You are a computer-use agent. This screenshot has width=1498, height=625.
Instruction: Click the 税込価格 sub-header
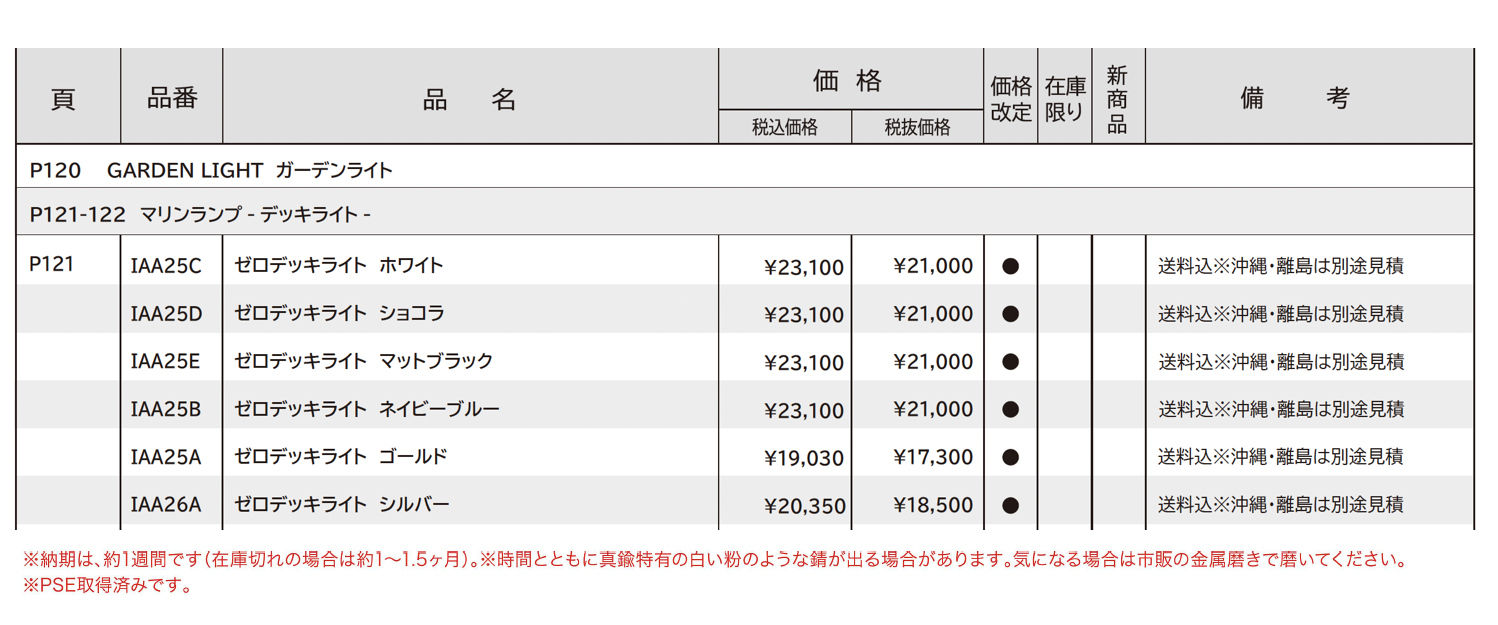785,127
